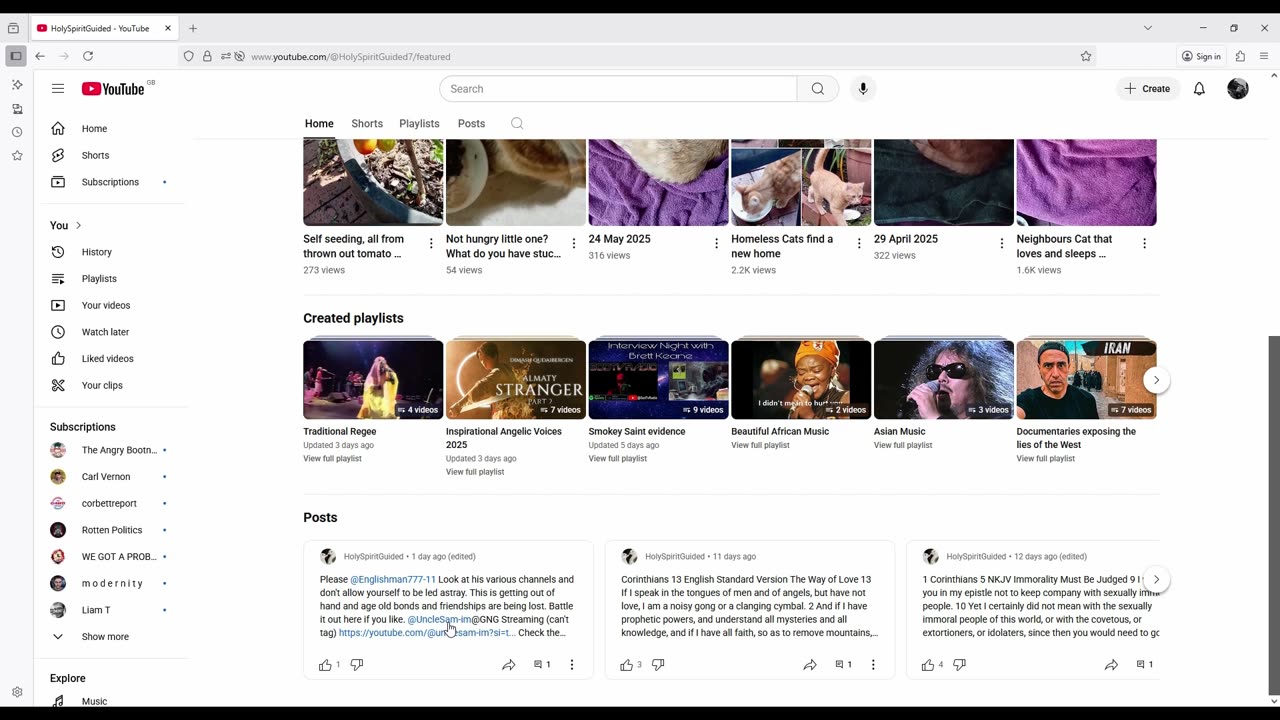
Task: Like the 1 Corinthians 5 NKJV post
Action: [x=928, y=665]
